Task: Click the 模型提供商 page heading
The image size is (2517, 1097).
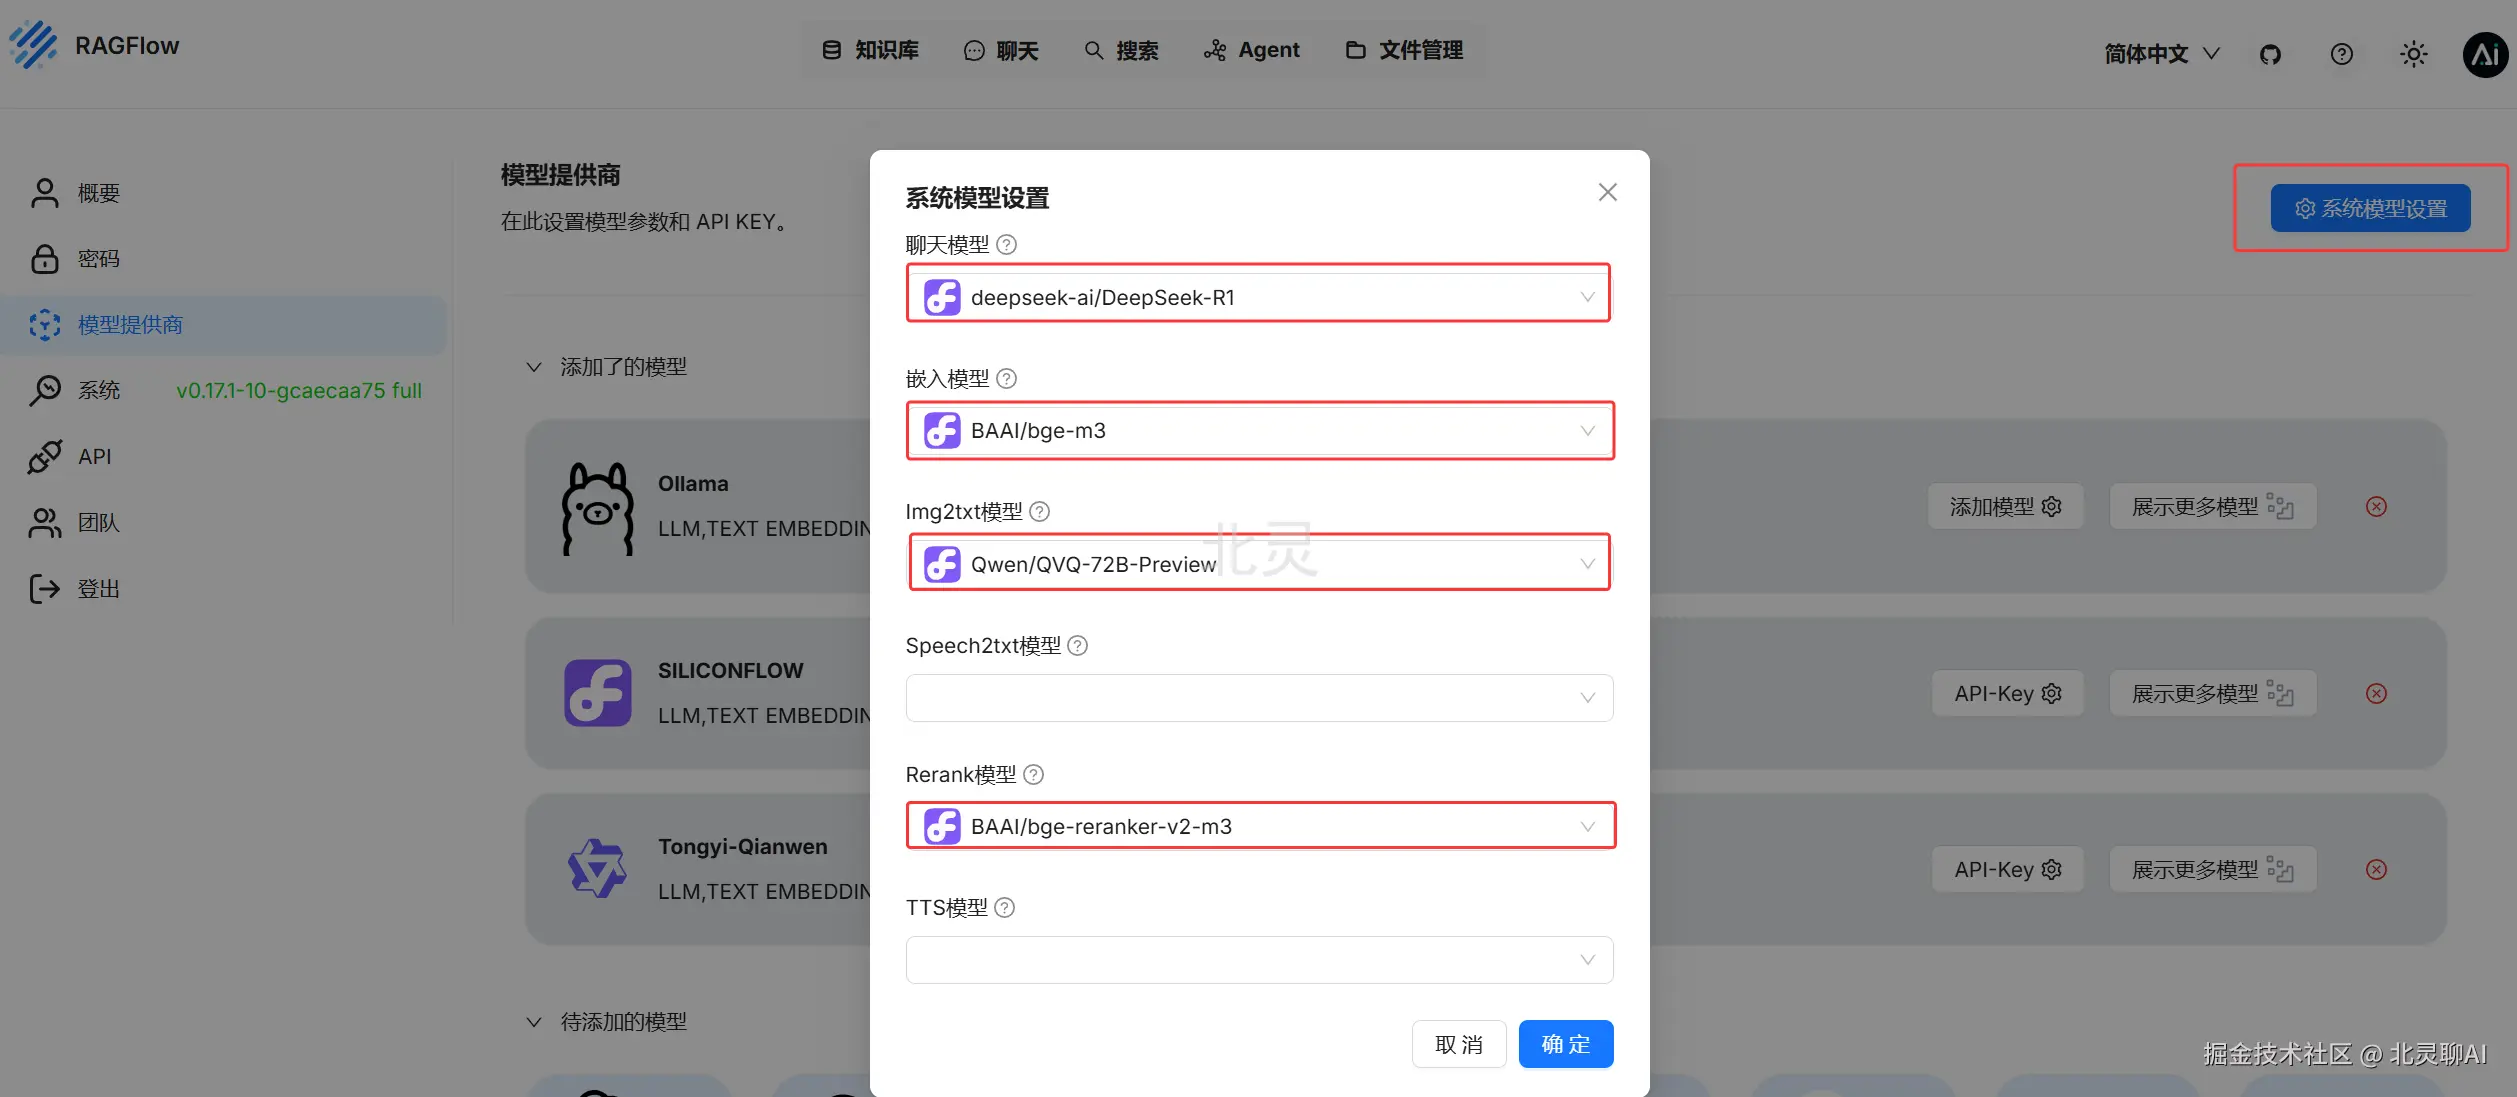Action: (x=560, y=175)
